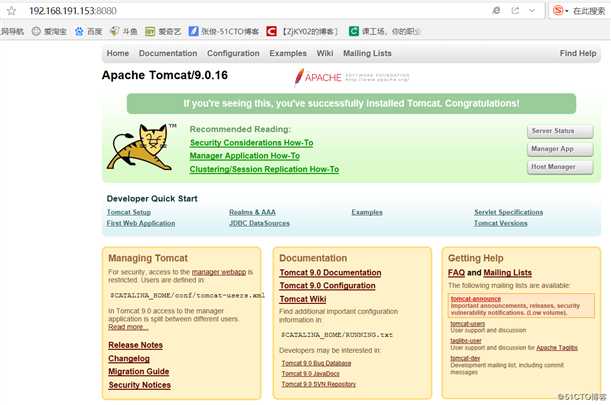Viewport: 611px width, 405px height.
Task: Expand the address bar history dropdown arrow
Action: point(532,11)
